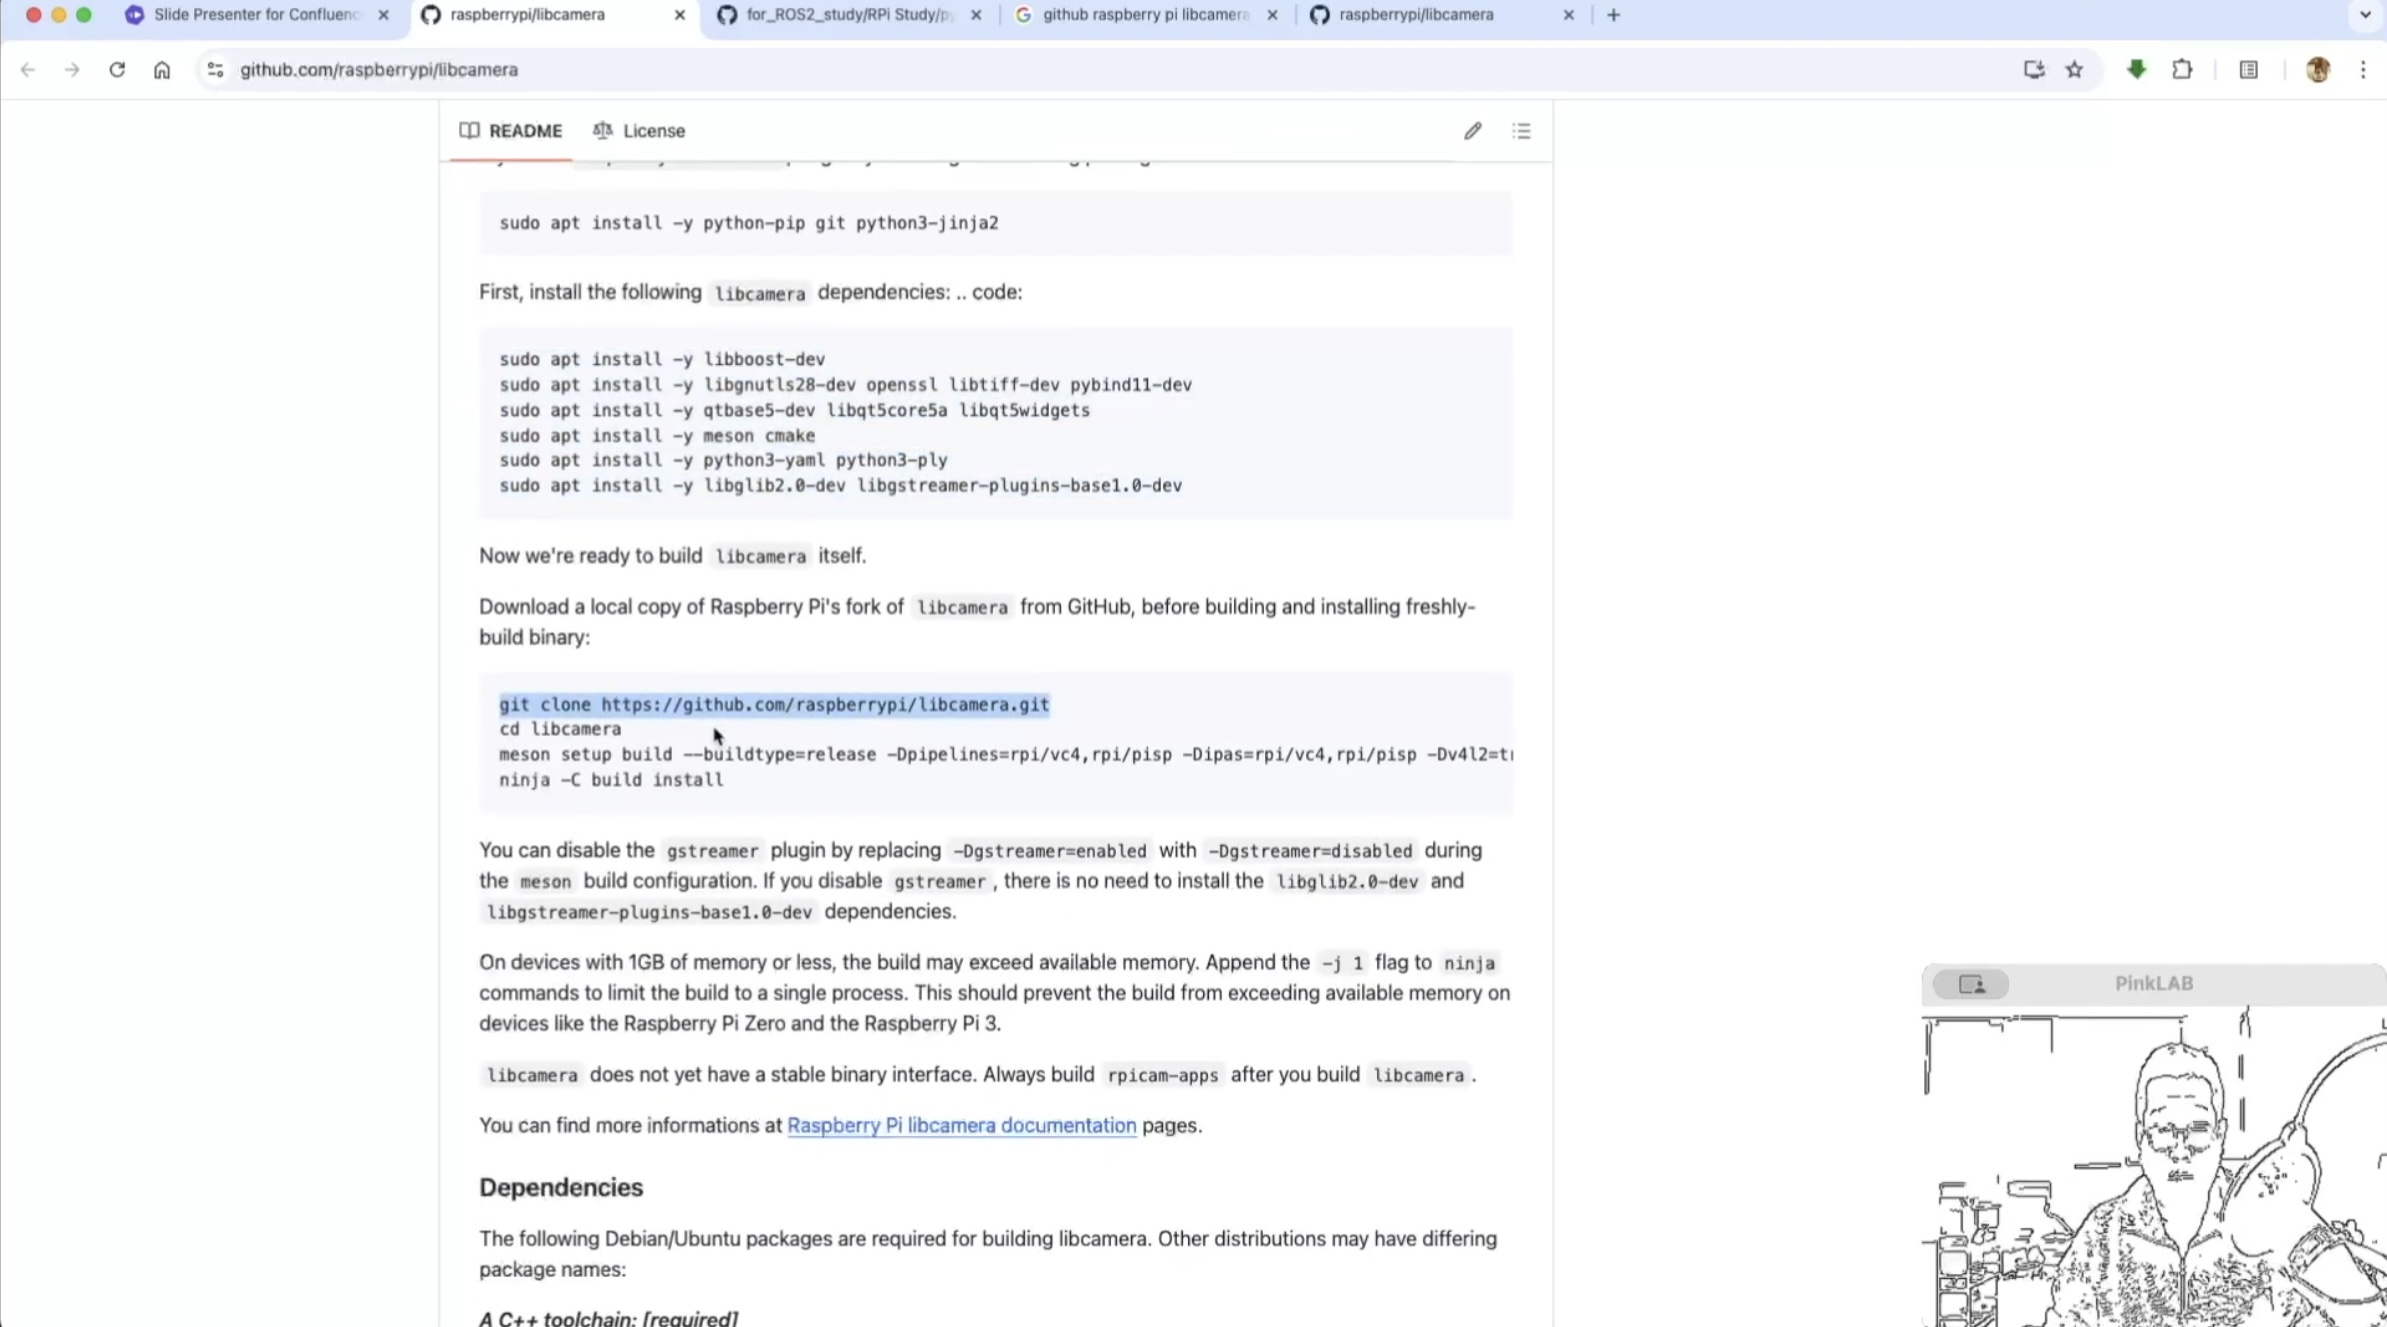Open the side panel icon
Image resolution: width=2387 pixels, height=1327 pixels.
(2248, 69)
